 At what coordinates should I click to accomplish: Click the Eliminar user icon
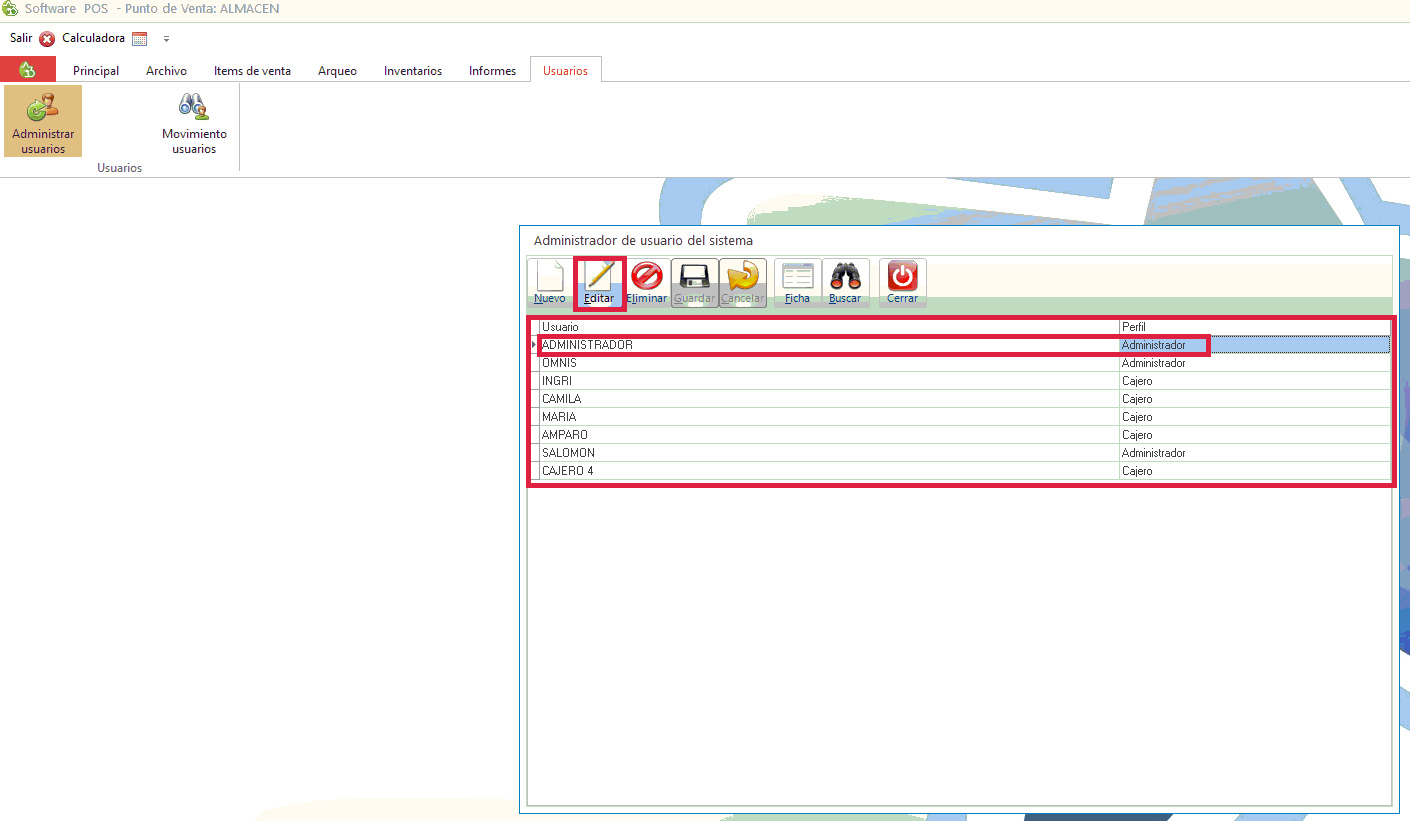point(647,283)
